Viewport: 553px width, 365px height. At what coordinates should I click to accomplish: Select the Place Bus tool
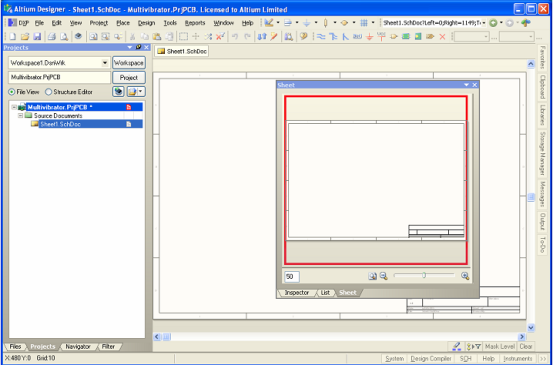(333, 36)
